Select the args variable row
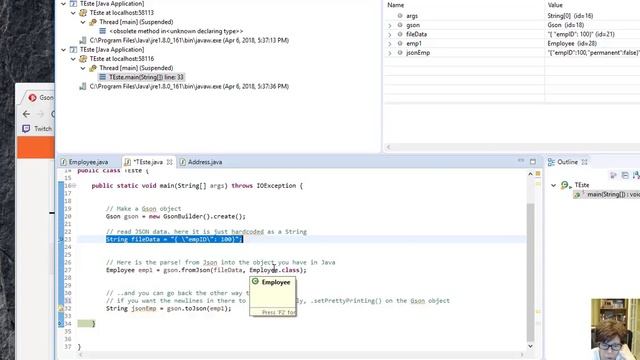Image resolution: width=640 pixels, height=360 pixels. pyautogui.click(x=512, y=16)
